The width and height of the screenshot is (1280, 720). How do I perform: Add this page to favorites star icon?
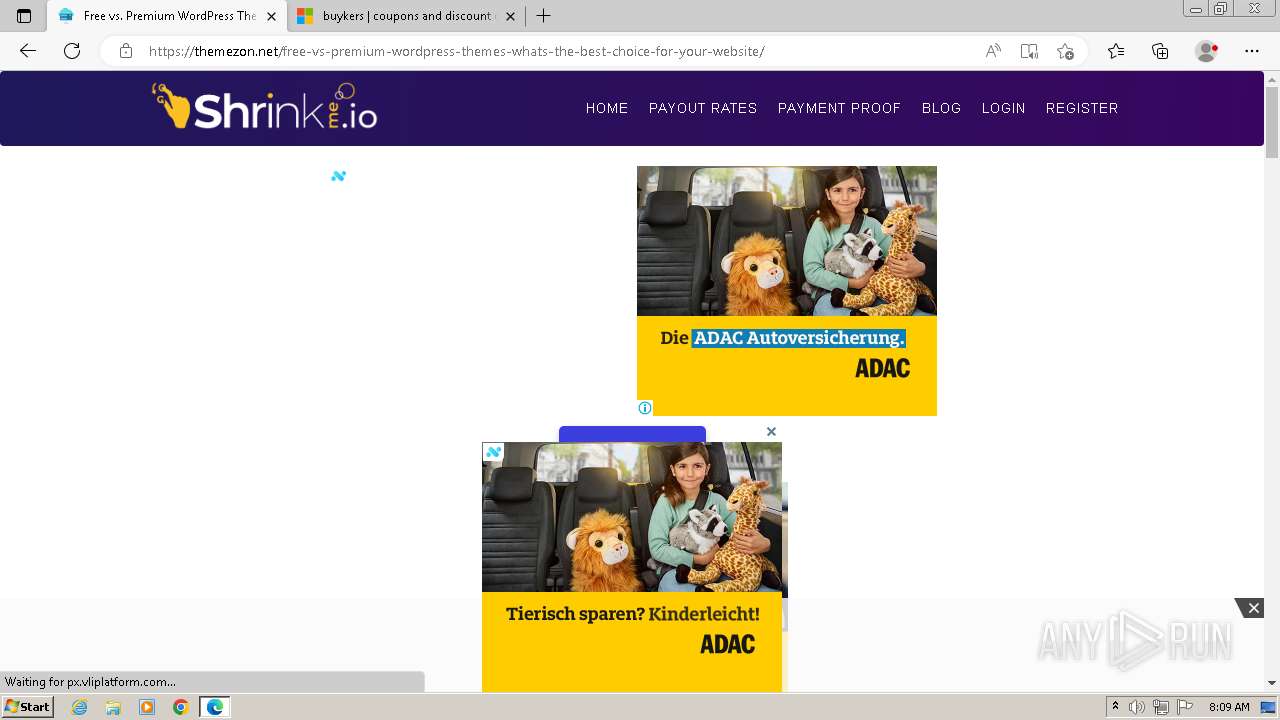pos(1065,51)
